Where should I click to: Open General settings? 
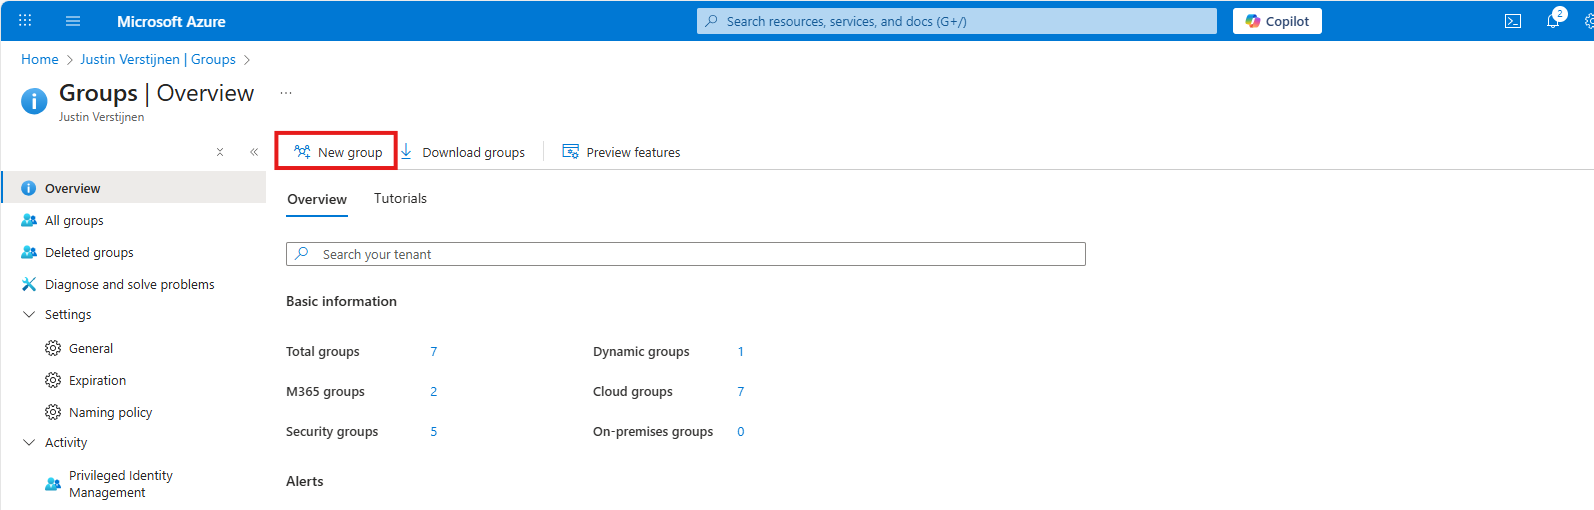[91, 348]
